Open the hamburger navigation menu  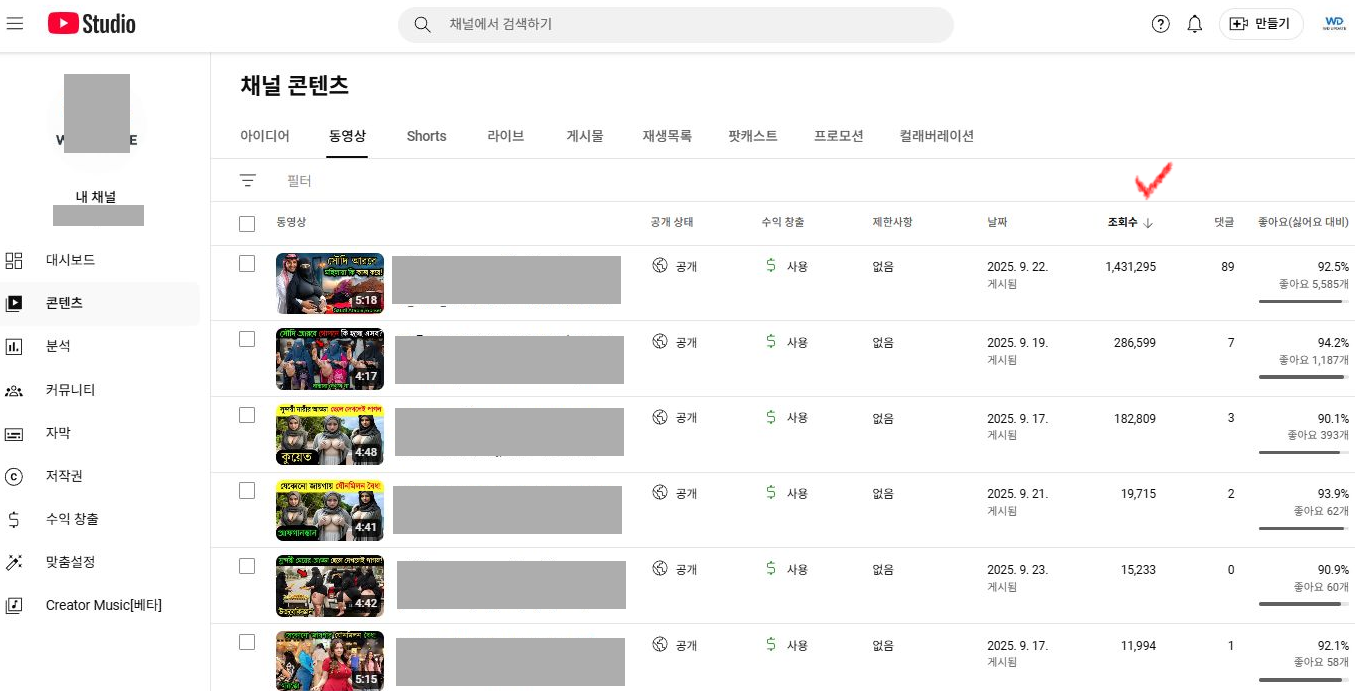[x=15, y=24]
